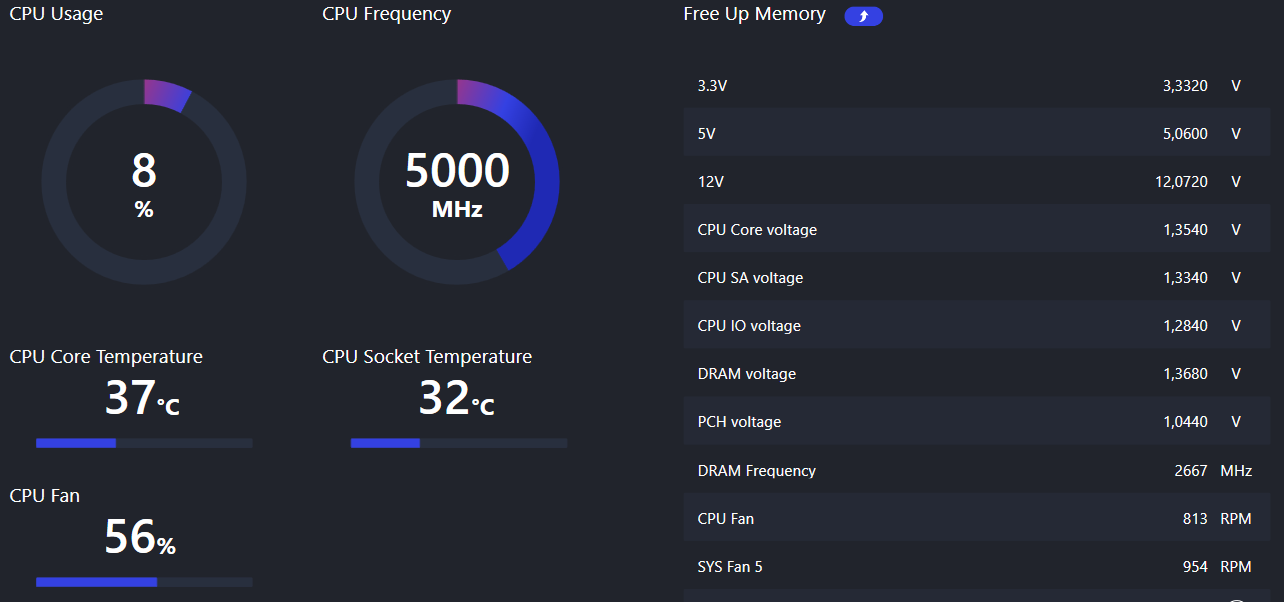Image resolution: width=1284 pixels, height=602 pixels.
Task: Select the DRAM Frequency row
Action: [977, 470]
